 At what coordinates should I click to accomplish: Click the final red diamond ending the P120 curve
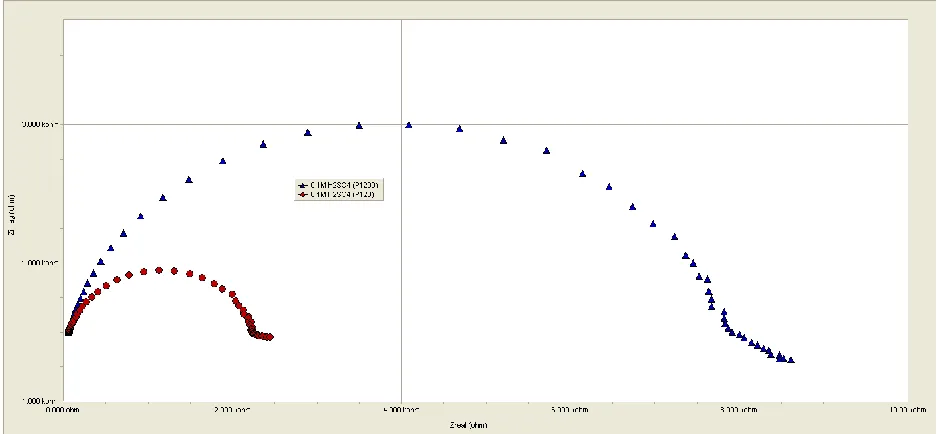point(270,337)
